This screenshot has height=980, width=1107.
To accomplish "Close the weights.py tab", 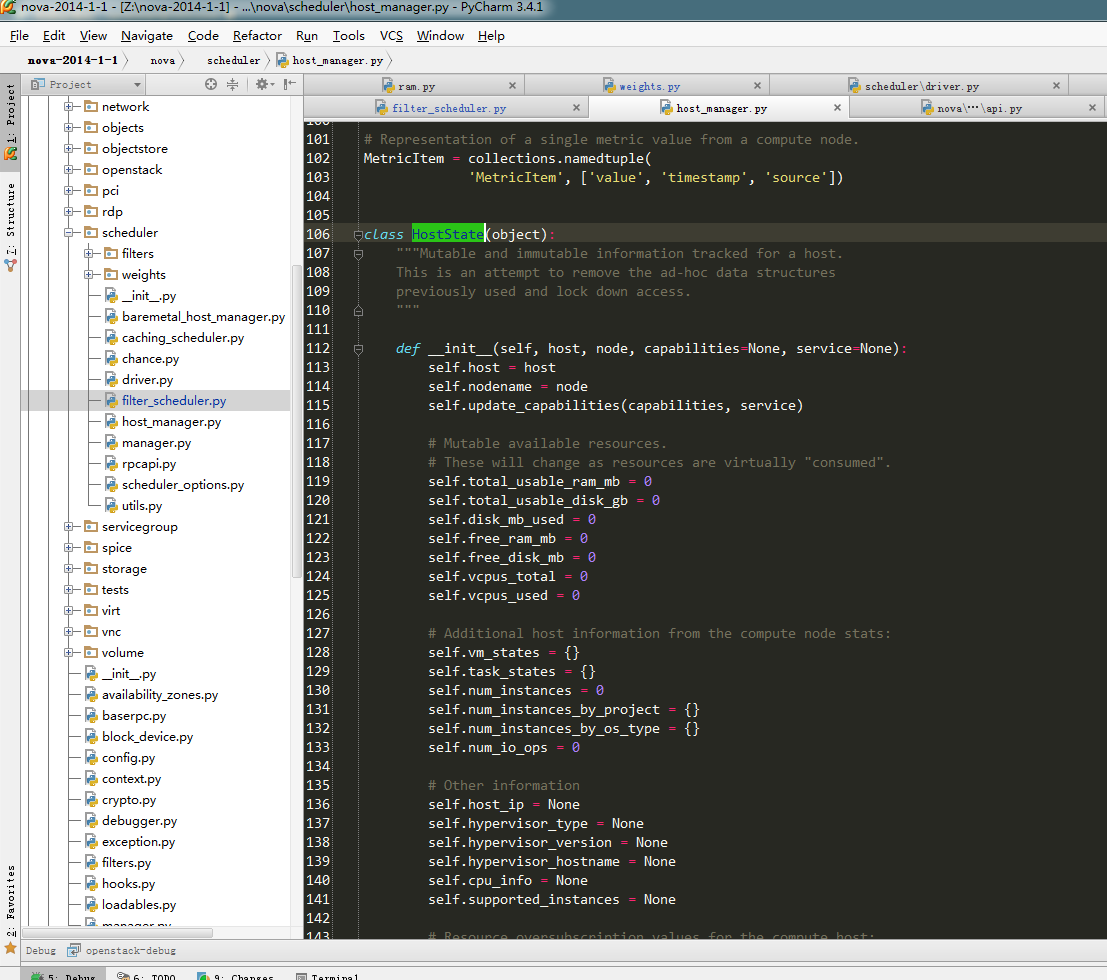I will tap(758, 85).
